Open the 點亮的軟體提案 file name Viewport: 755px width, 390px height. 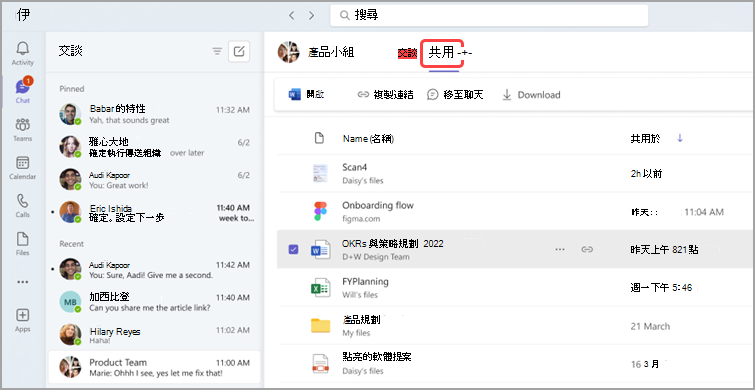pos(377,357)
